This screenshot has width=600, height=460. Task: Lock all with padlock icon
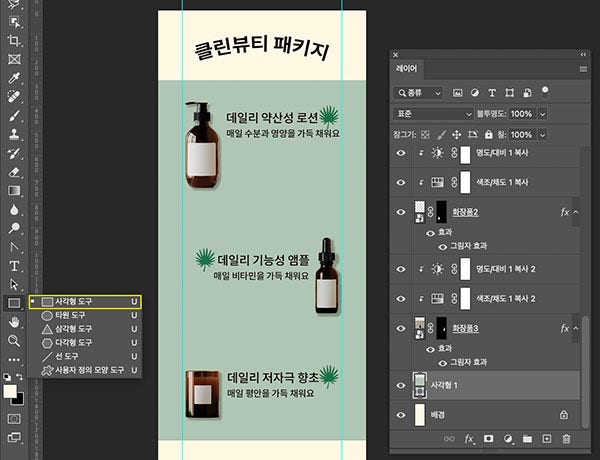[x=489, y=135]
